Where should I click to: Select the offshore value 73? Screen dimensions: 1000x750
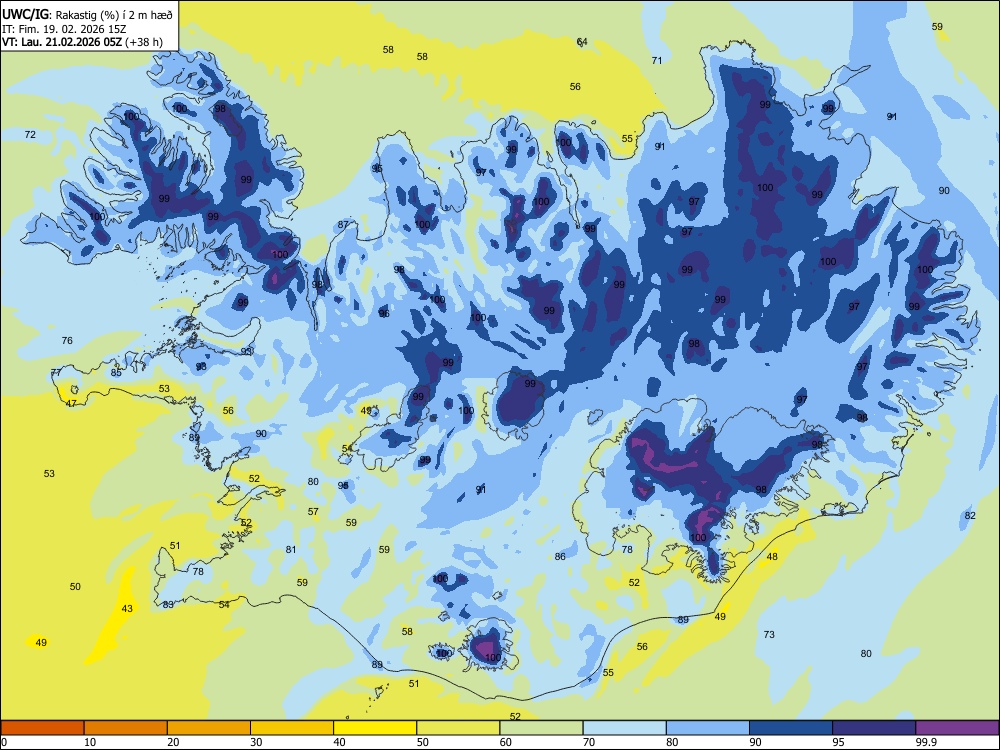click(769, 635)
